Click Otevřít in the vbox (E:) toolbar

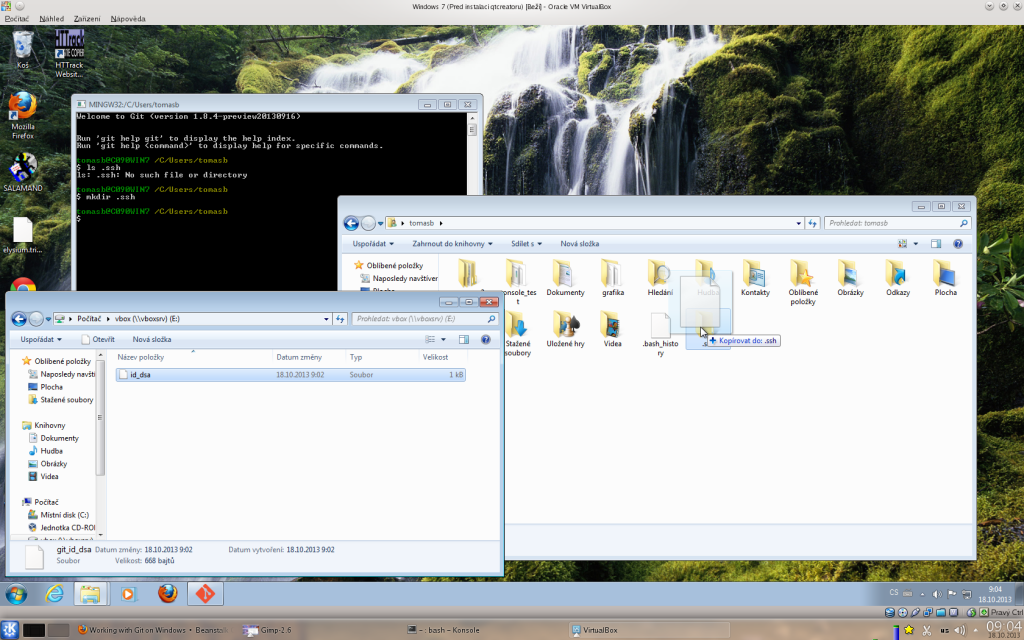[98, 340]
